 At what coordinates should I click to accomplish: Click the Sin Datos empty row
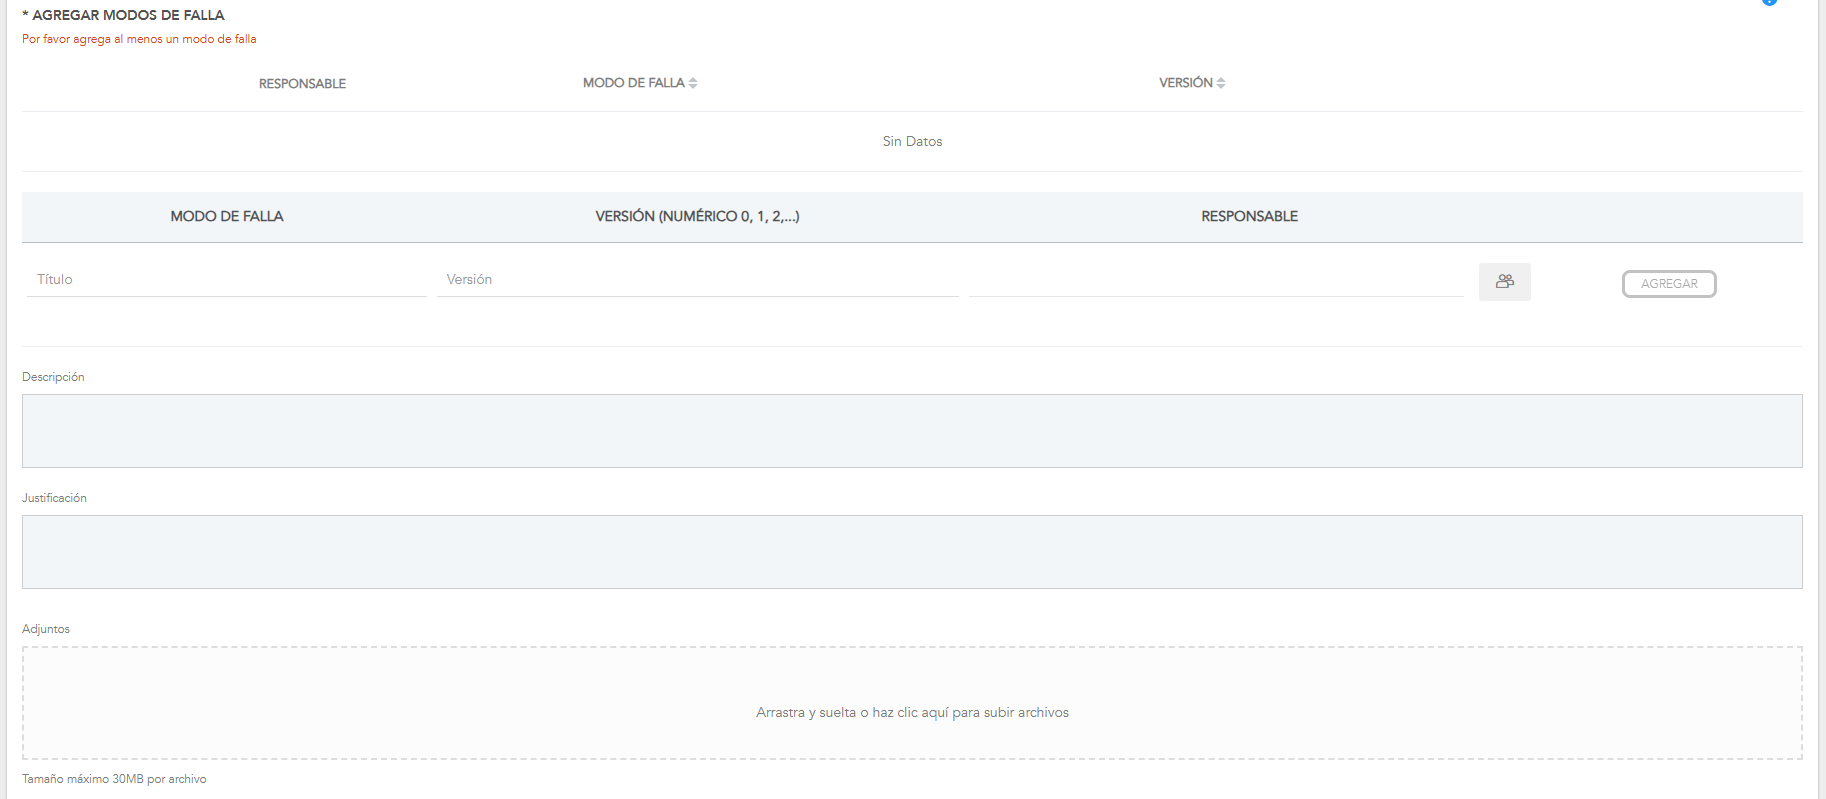click(x=912, y=141)
